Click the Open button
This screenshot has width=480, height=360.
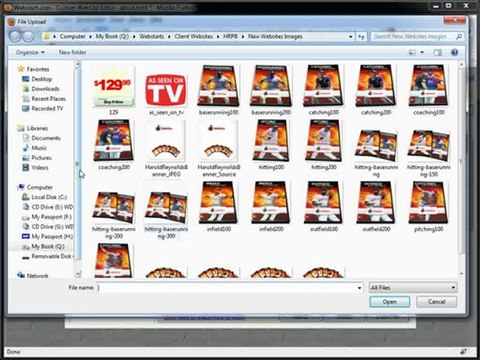(390, 302)
